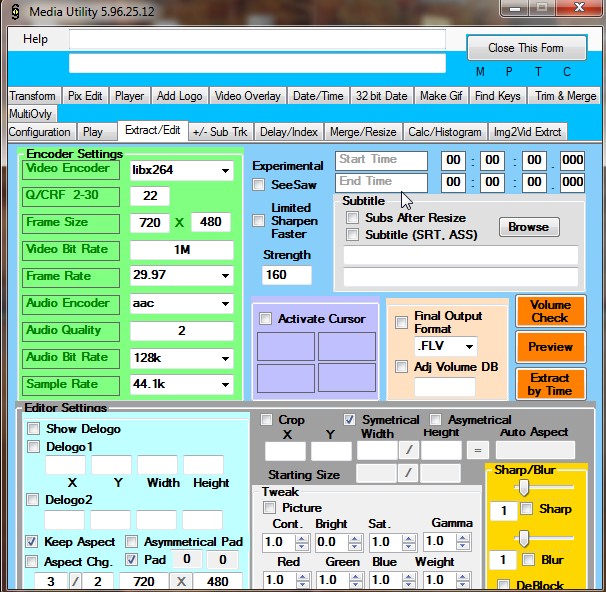Screen dimensions: 606x592
Task: Increase the Cont. value with its spinner
Action: click(x=302, y=538)
